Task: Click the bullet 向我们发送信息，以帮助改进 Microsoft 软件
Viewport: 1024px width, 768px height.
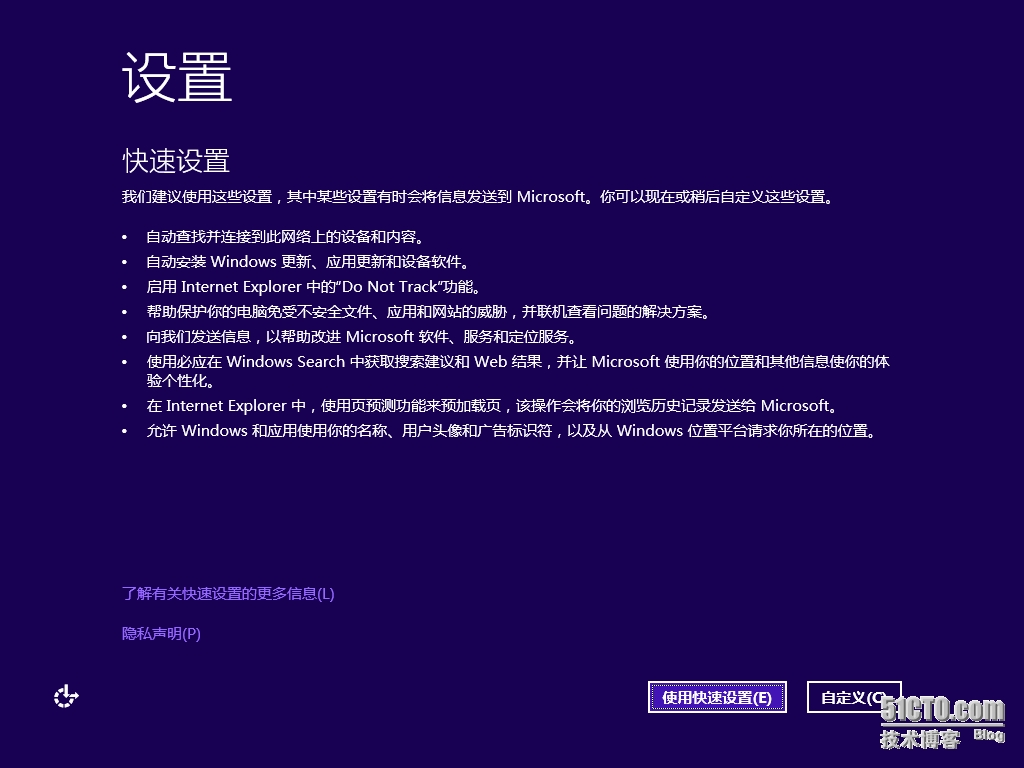Action: [363, 337]
